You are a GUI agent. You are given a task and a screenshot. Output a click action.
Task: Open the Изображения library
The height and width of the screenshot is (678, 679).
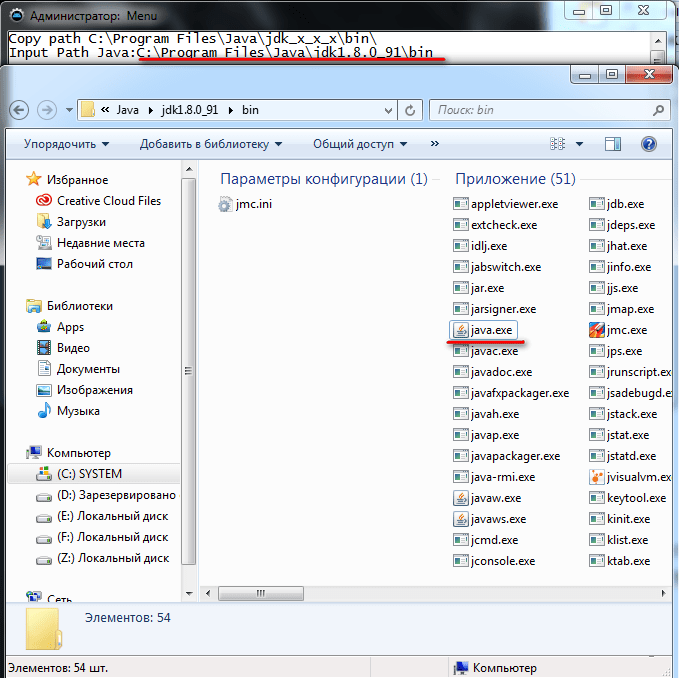[x=95, y=390]
